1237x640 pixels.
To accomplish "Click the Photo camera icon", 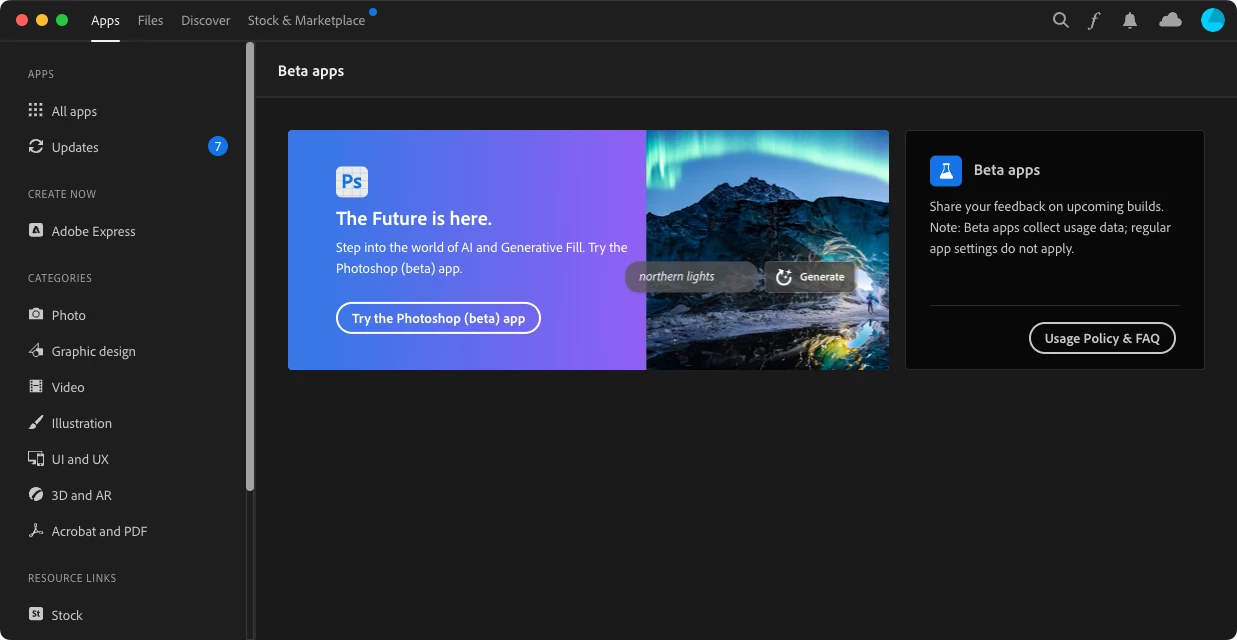I will click(x=36, y=314).
